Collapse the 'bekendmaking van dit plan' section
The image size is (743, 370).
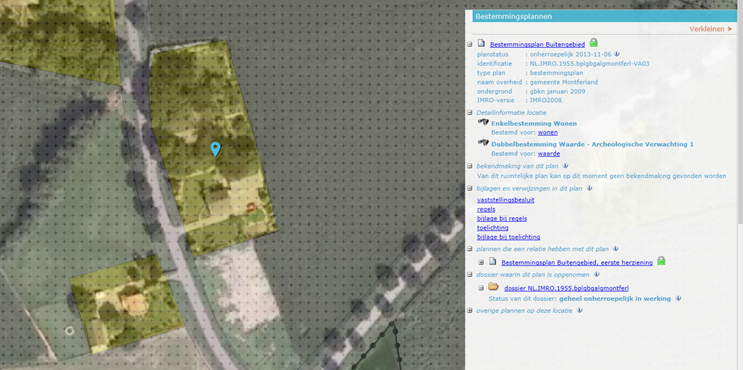pyautogui.click(x=470, y=166)
